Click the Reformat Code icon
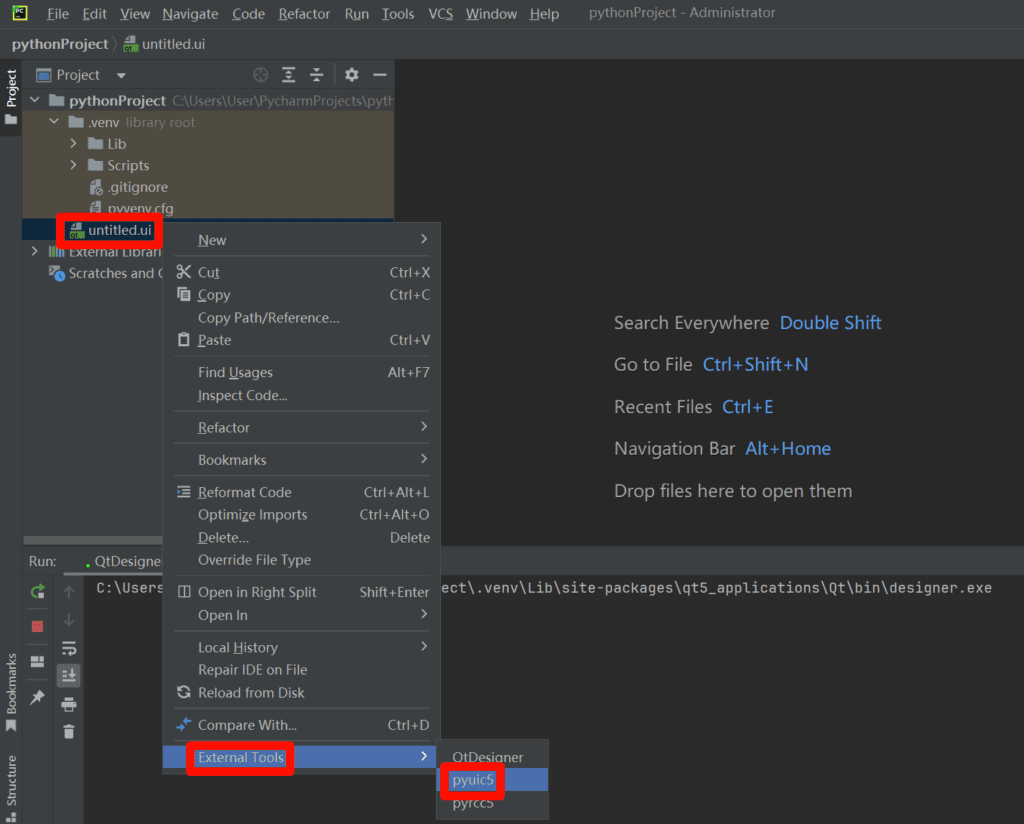The height and width of the screenshot is (824, 1024). pos(184,492)
